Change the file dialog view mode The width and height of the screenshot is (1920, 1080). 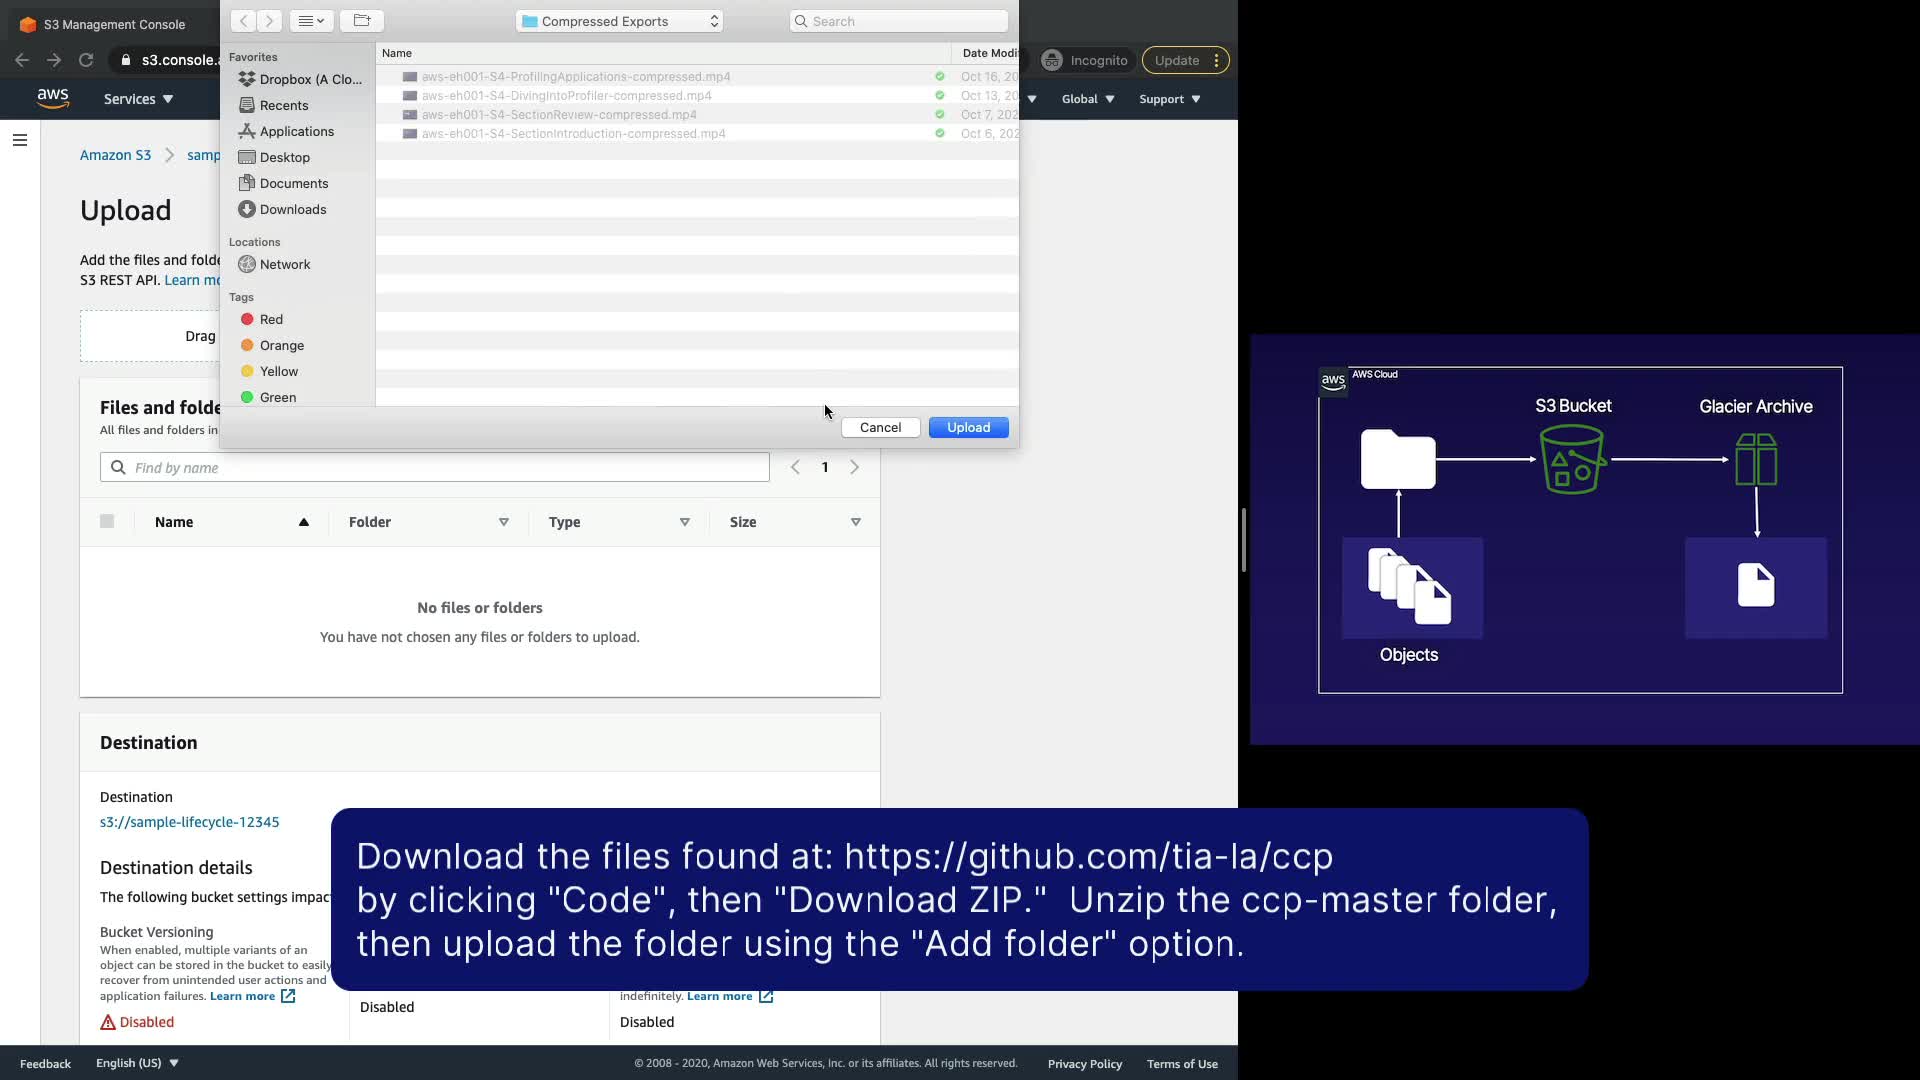pos(311,21)
